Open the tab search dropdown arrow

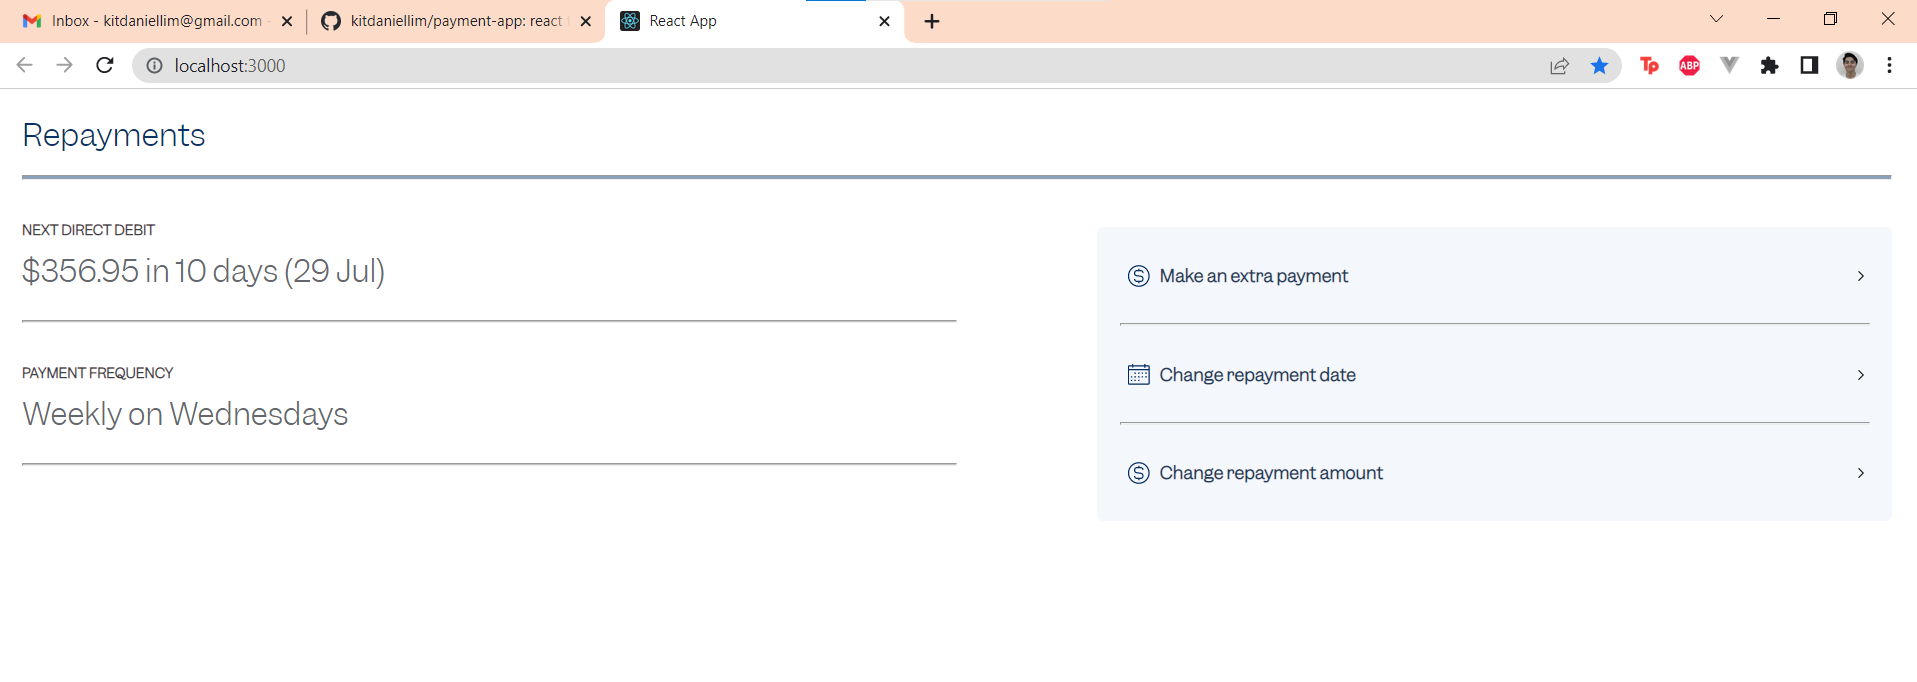[x=1716, y=19]
